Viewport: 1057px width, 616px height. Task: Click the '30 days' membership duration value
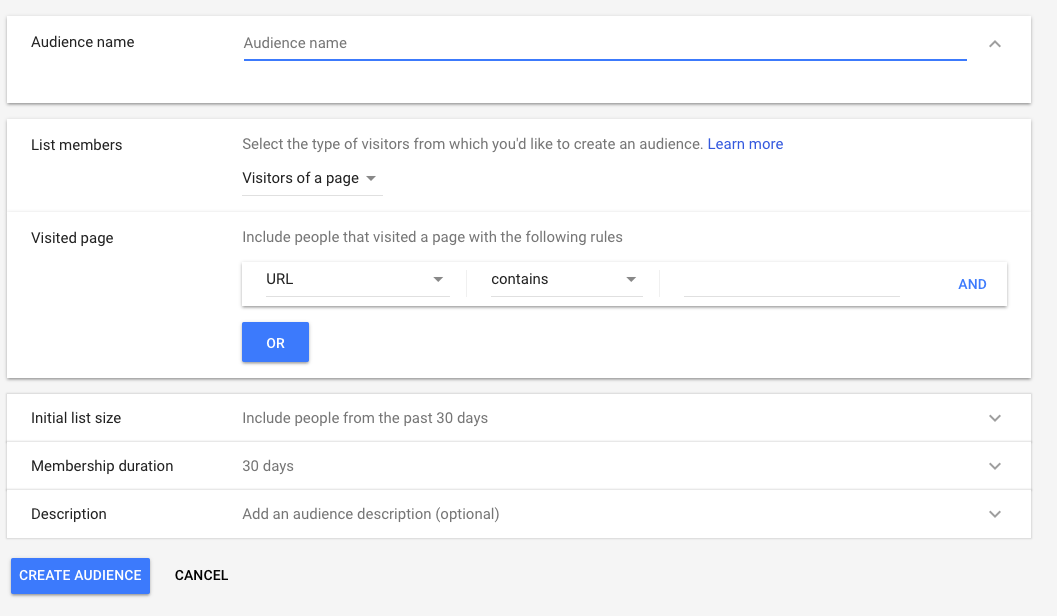coord(268,466)
